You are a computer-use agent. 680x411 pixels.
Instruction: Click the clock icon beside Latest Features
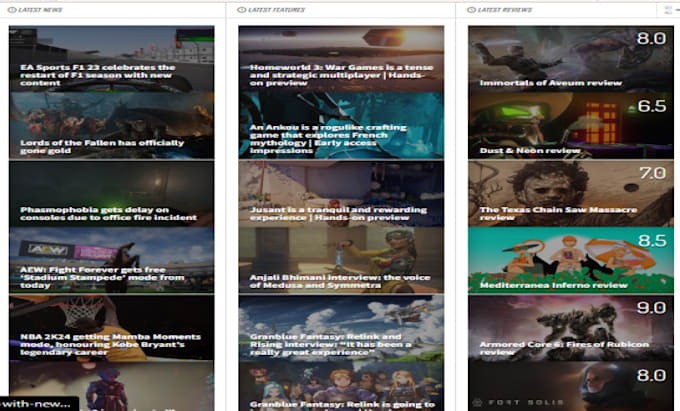pos(242,10)
